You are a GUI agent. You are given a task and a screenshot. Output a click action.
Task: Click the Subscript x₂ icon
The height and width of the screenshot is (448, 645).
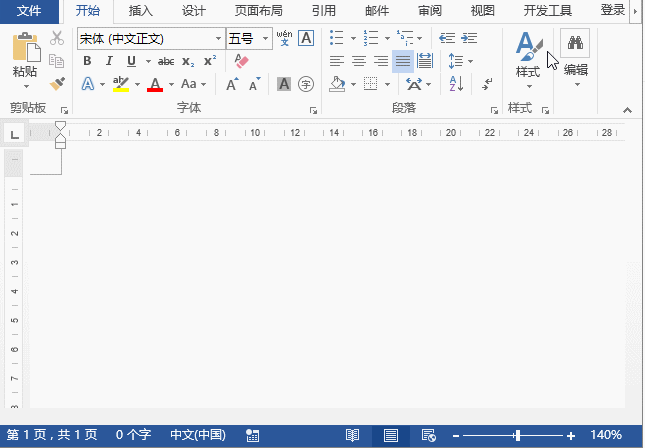point(188,61)
